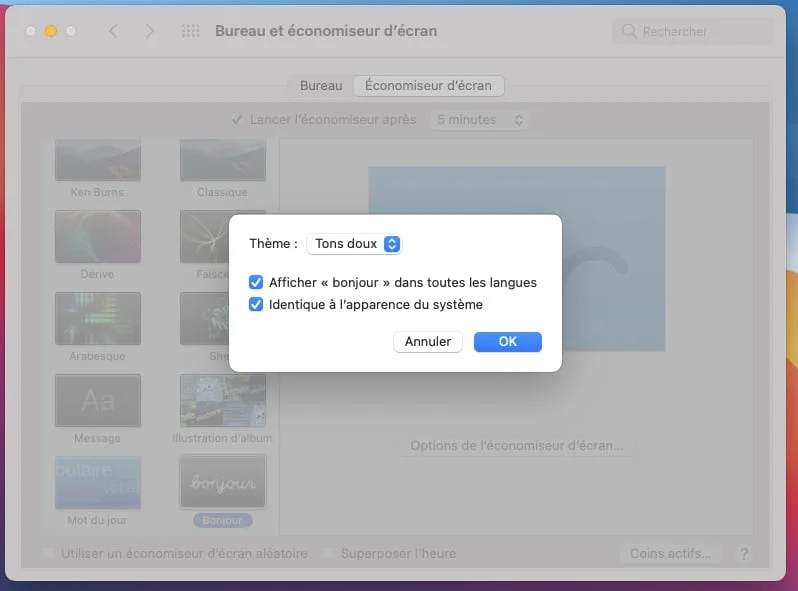Go back with the left arrow
The width and height of the screenshot is (798, 591).
pyautogui.click(x=113, y=31)
